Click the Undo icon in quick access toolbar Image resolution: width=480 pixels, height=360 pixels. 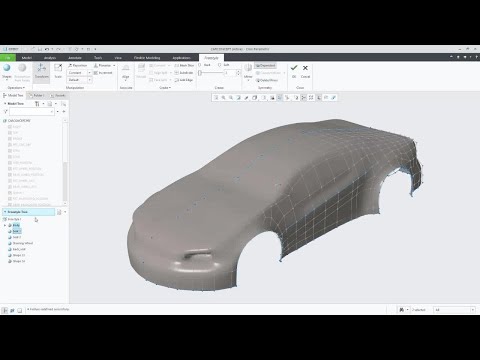tap(47, 49)
